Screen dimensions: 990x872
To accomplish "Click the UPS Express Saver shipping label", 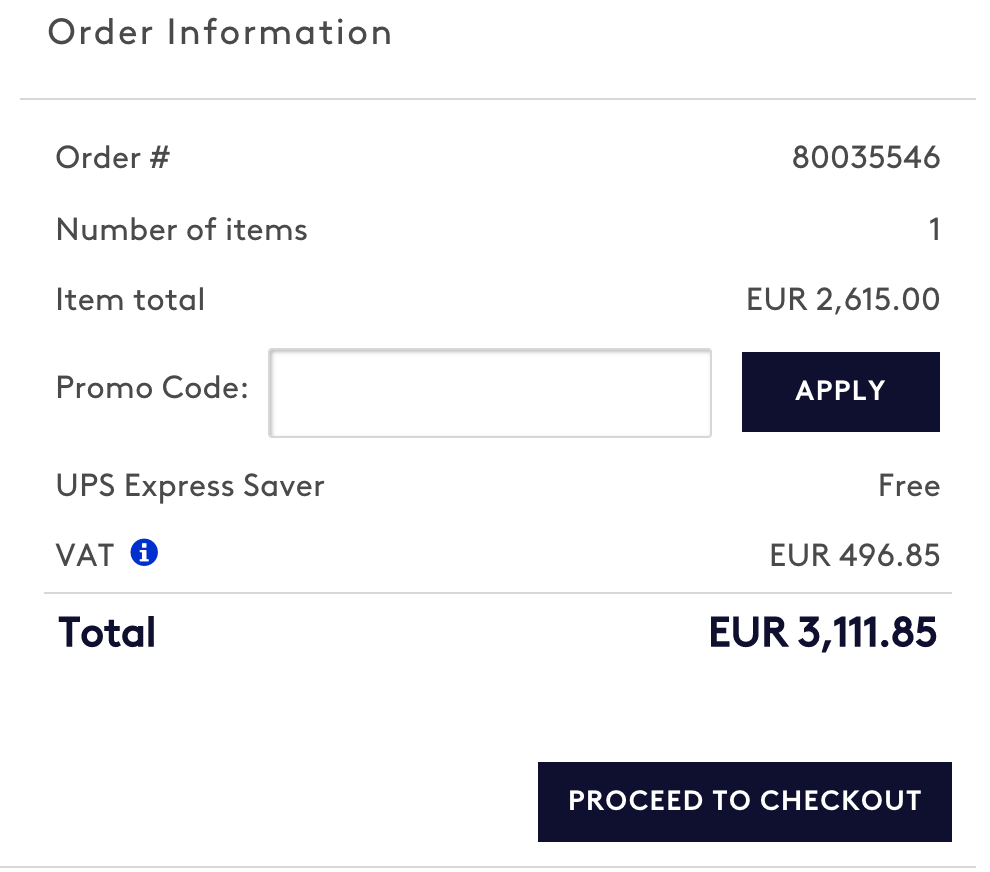I will pos(190,487).
